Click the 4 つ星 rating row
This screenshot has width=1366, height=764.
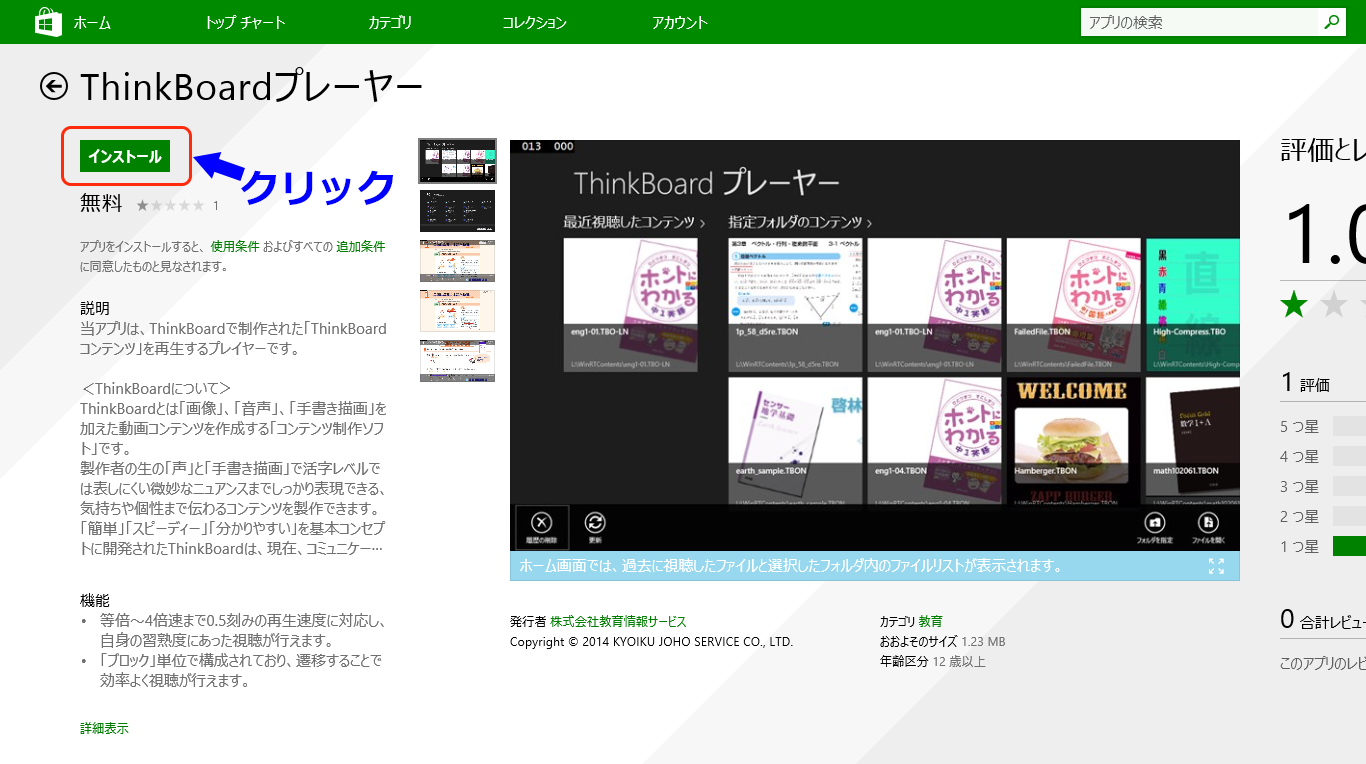click(1322, 456)
